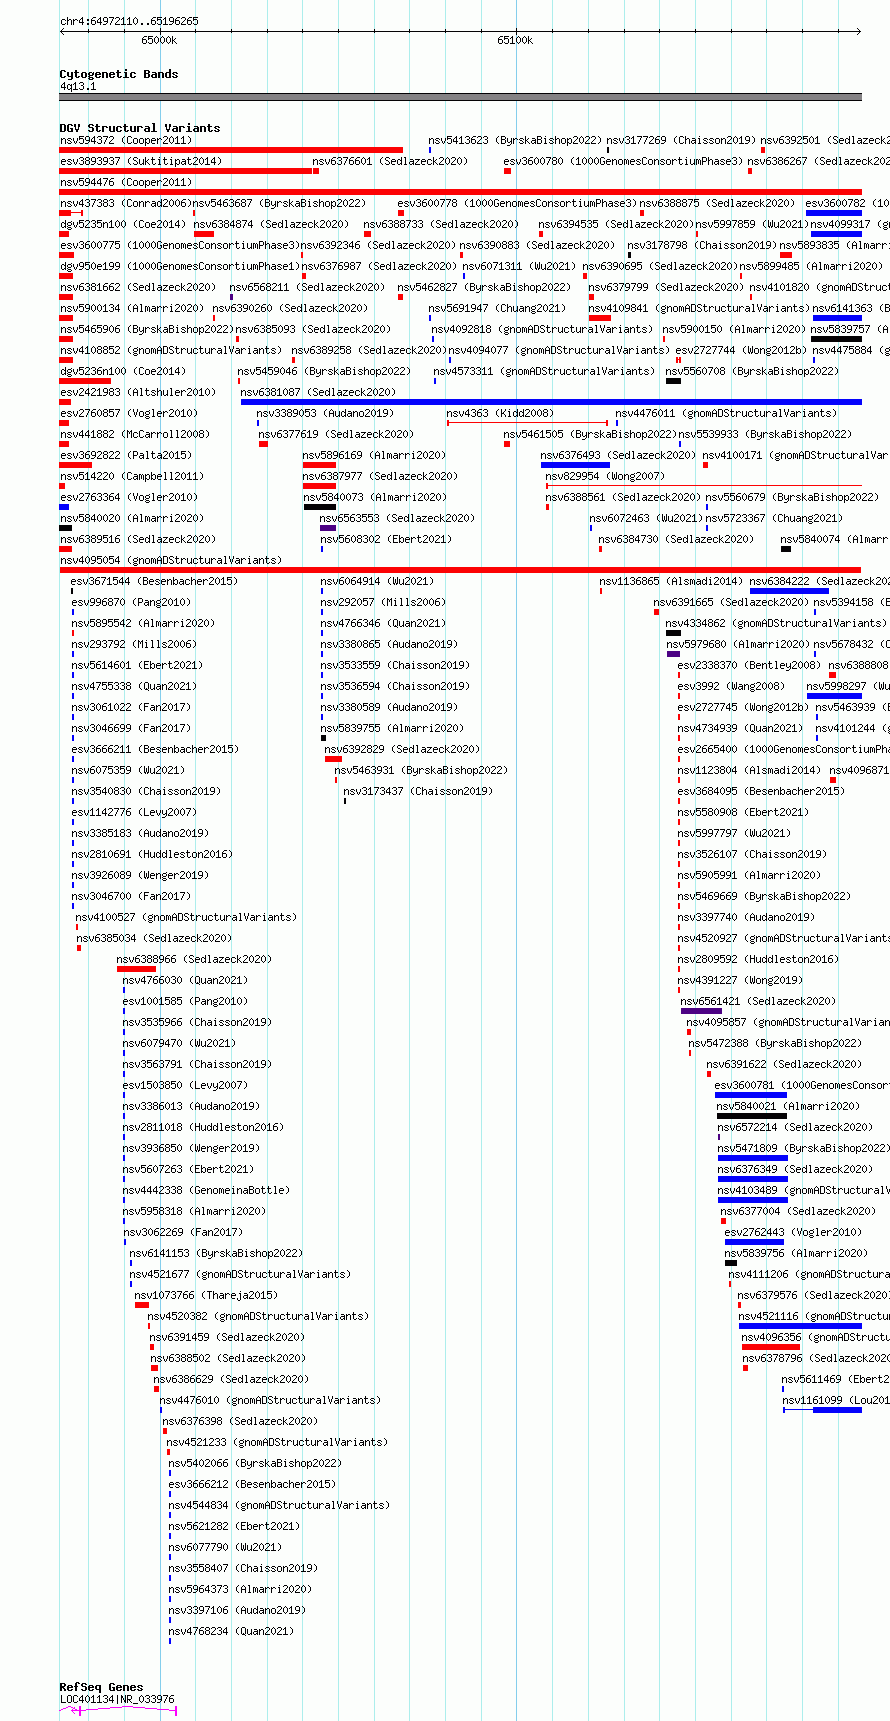
Task: Open esv292057 (Mills2006)
Action: point(383,603)
